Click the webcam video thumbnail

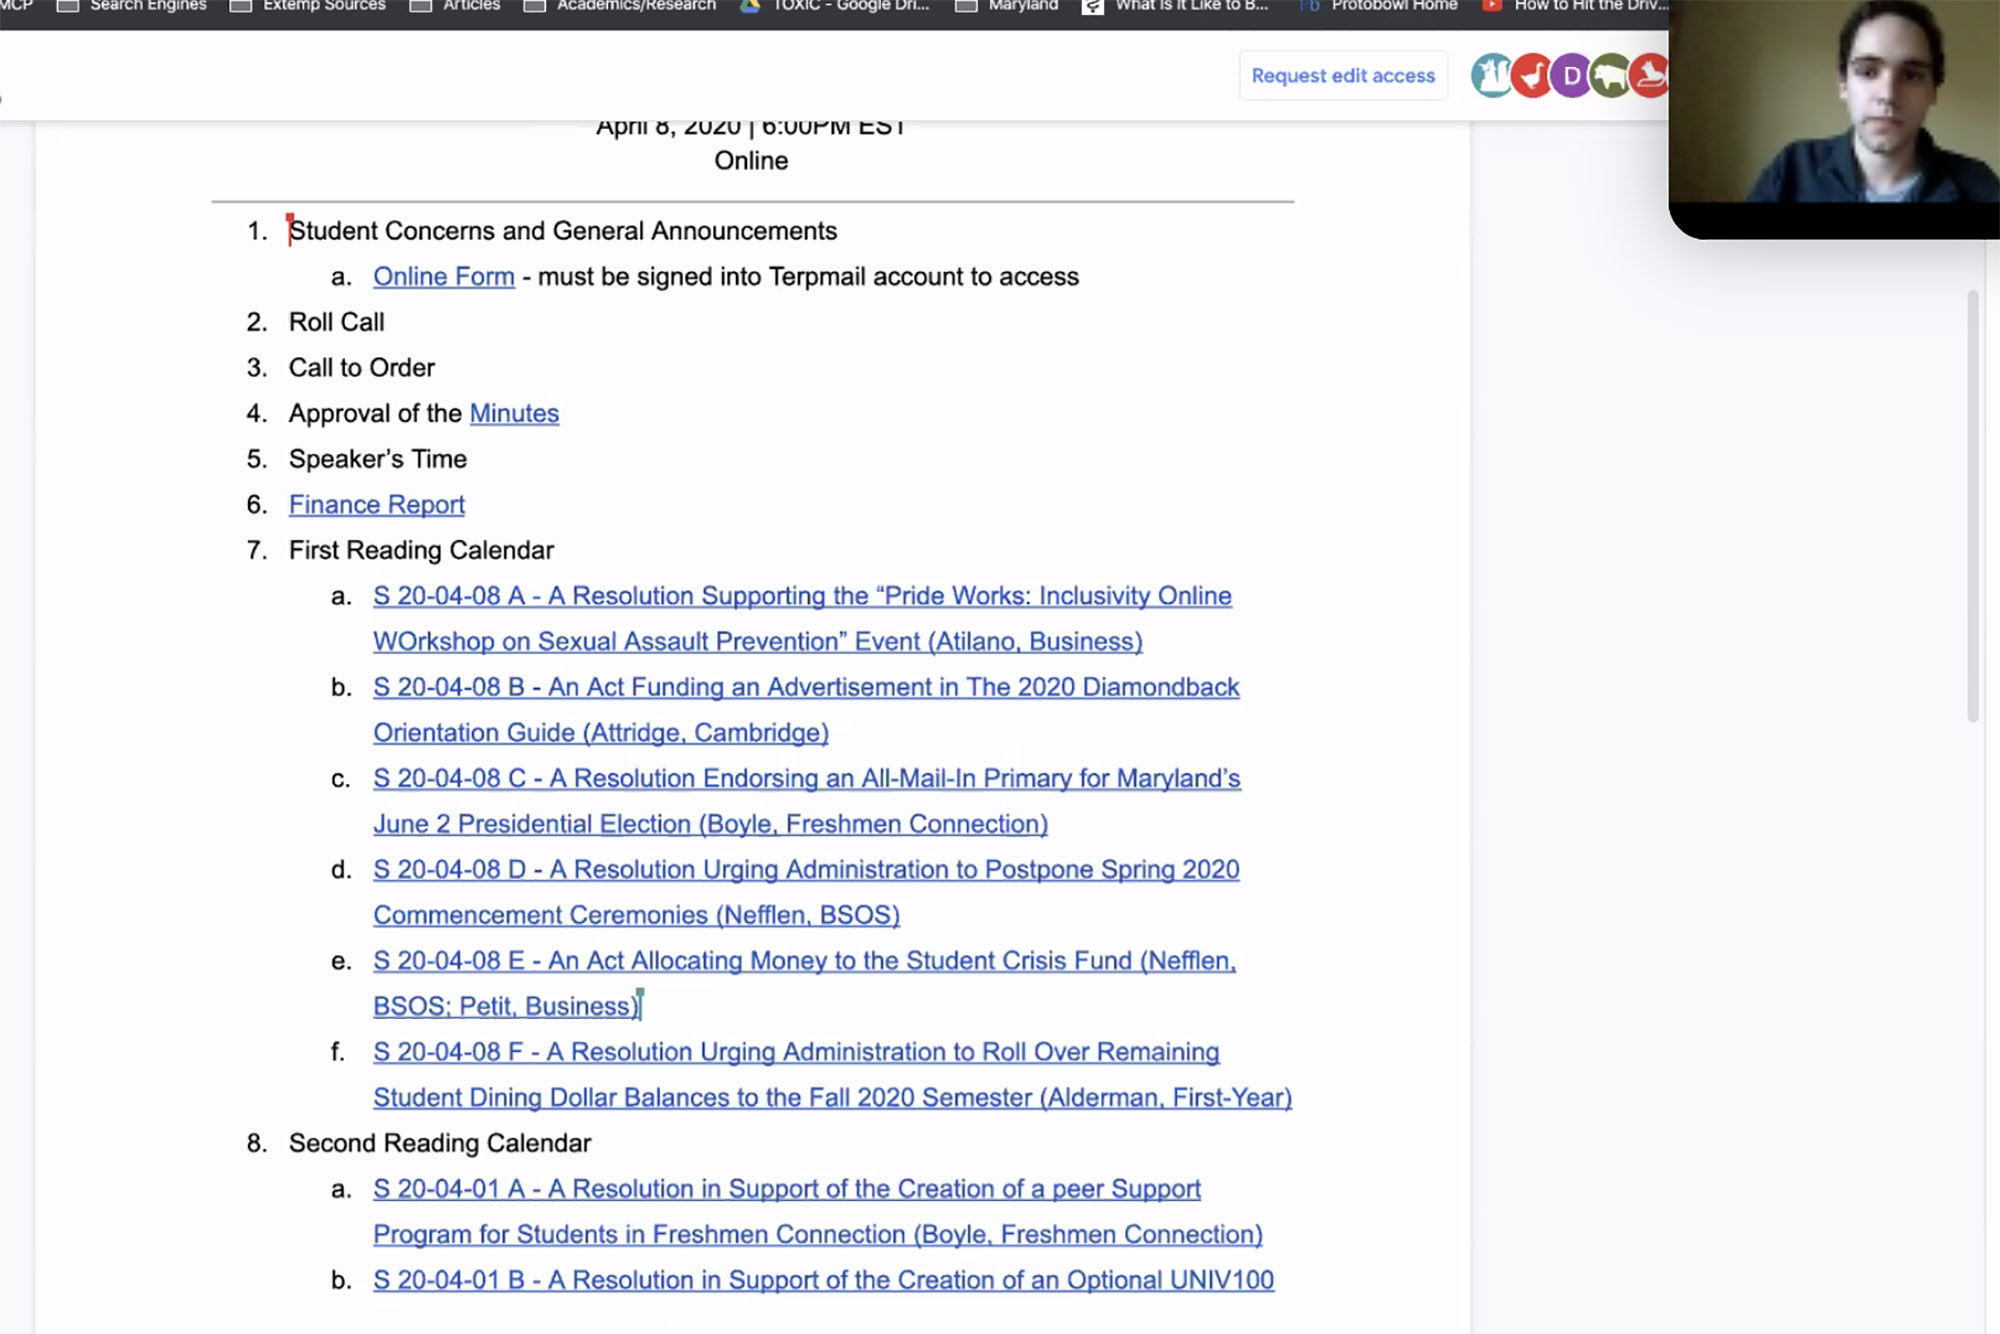coord(1833,110)
